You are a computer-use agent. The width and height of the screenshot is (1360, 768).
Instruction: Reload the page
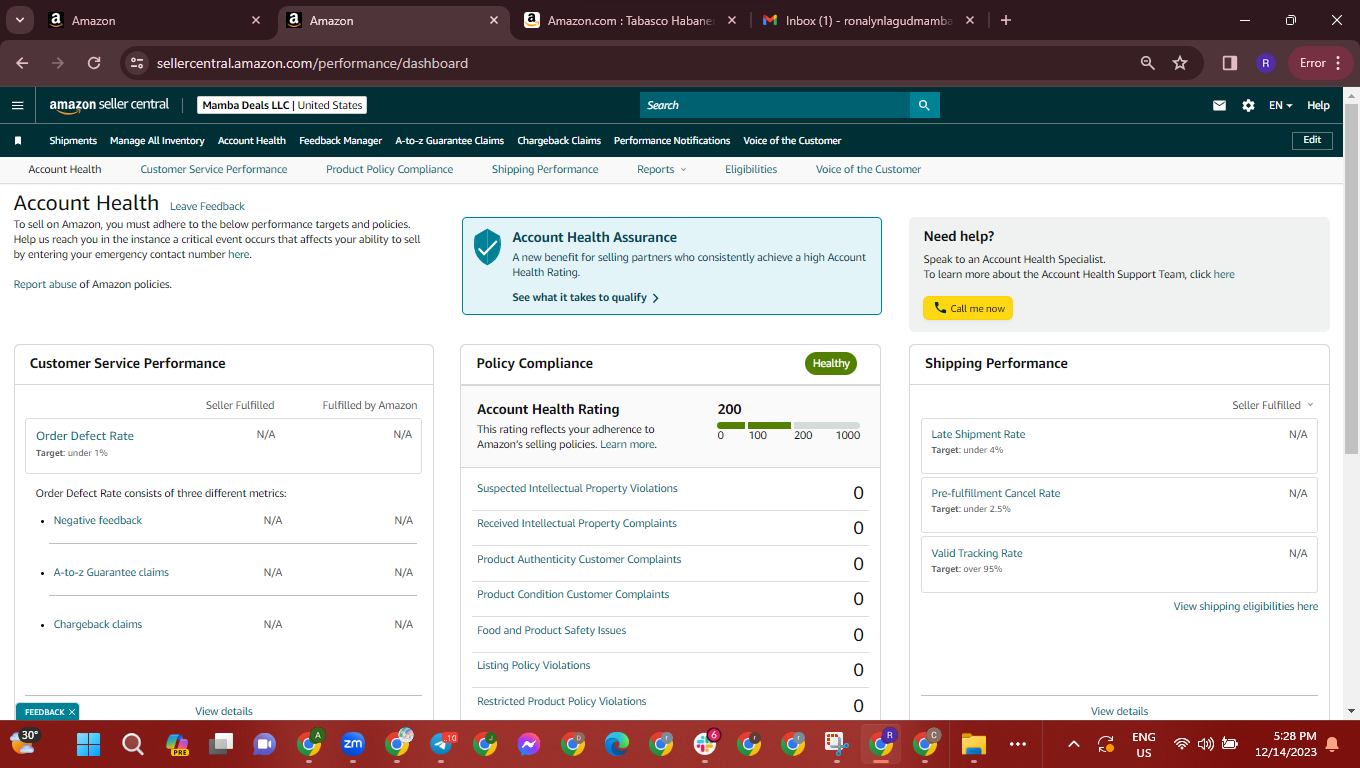94,63
